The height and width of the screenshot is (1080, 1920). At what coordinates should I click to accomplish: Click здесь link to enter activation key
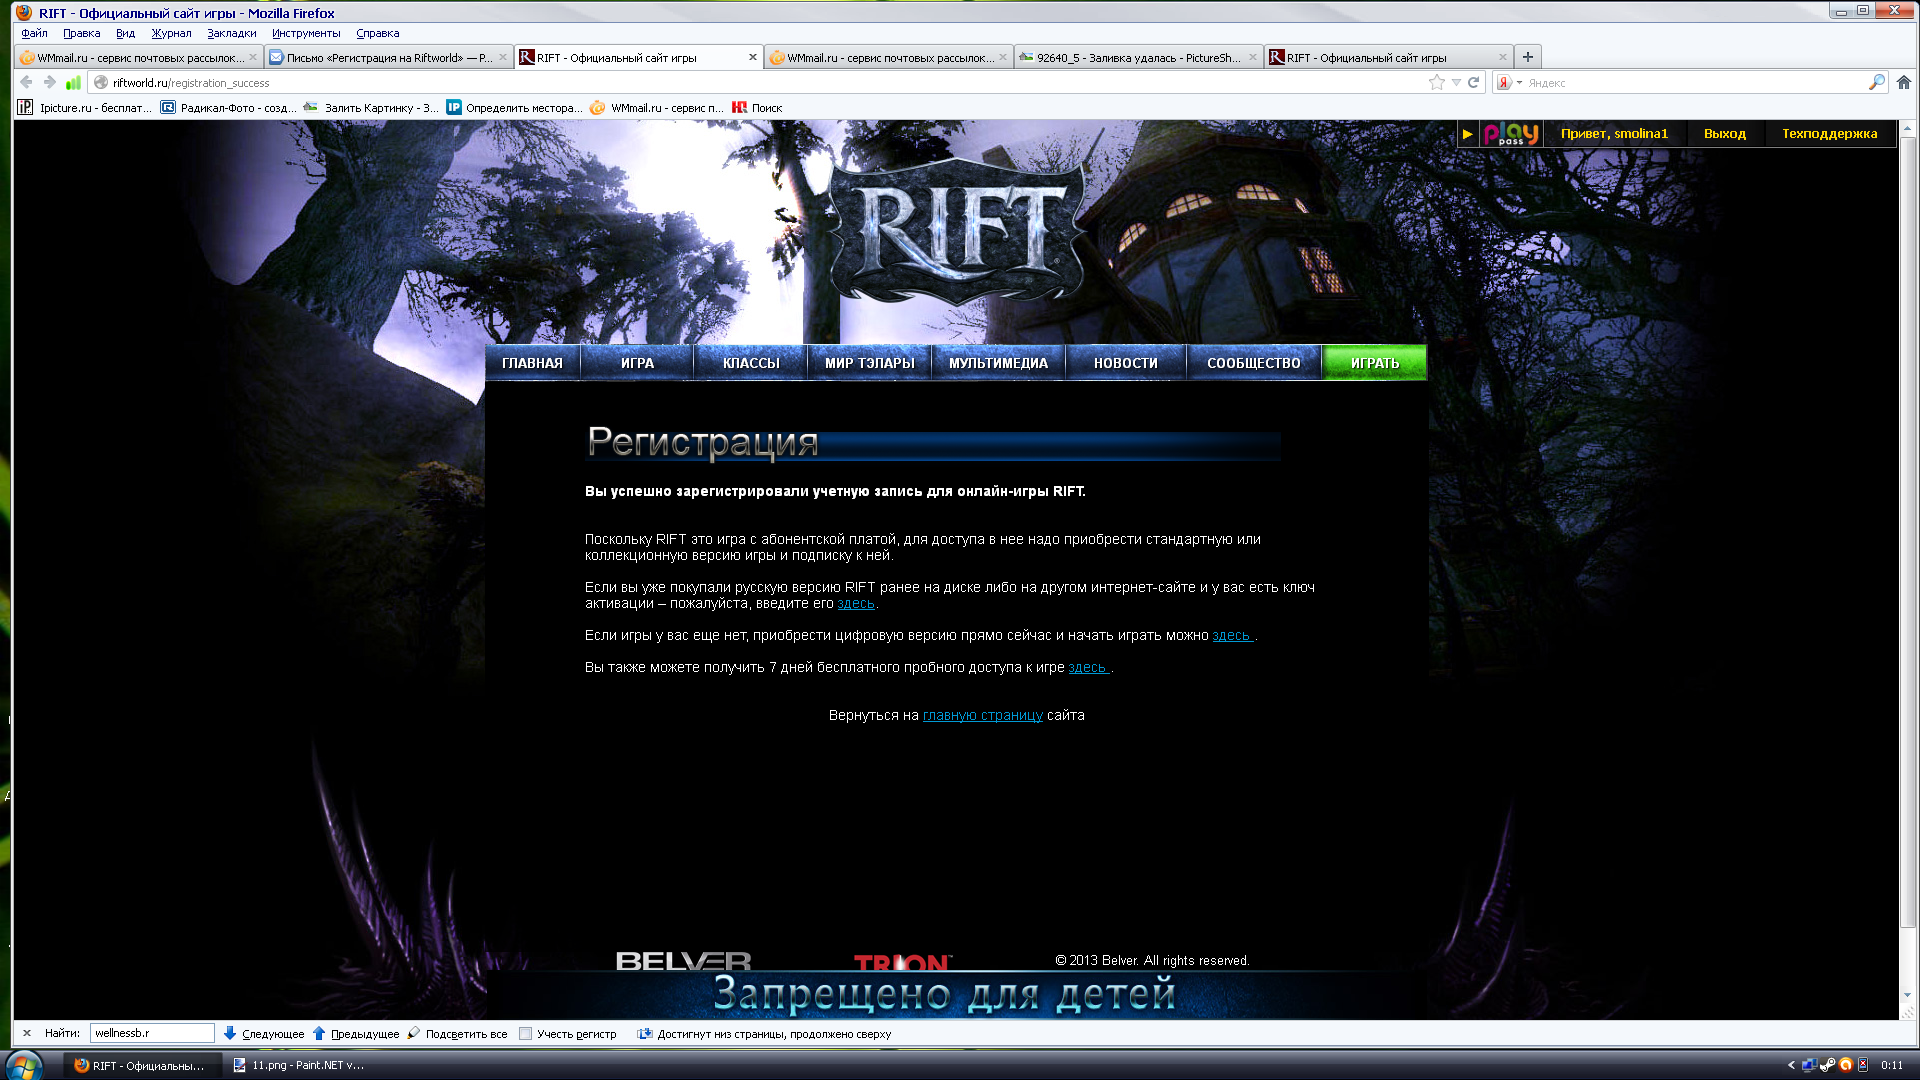[855, 603]
